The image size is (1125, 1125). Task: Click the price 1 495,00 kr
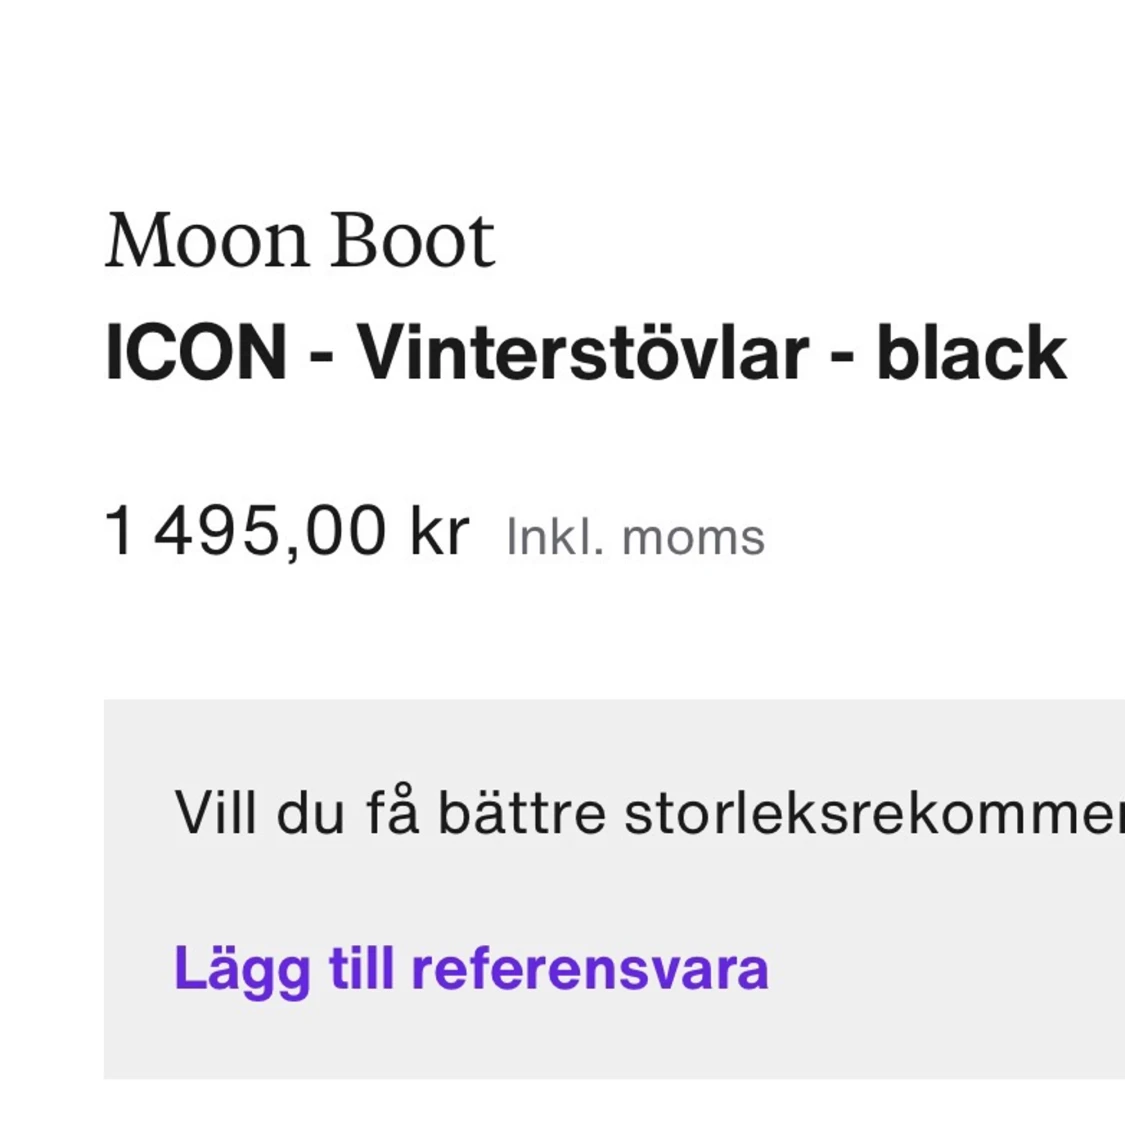pyautogui.click(x=286, y=530)
